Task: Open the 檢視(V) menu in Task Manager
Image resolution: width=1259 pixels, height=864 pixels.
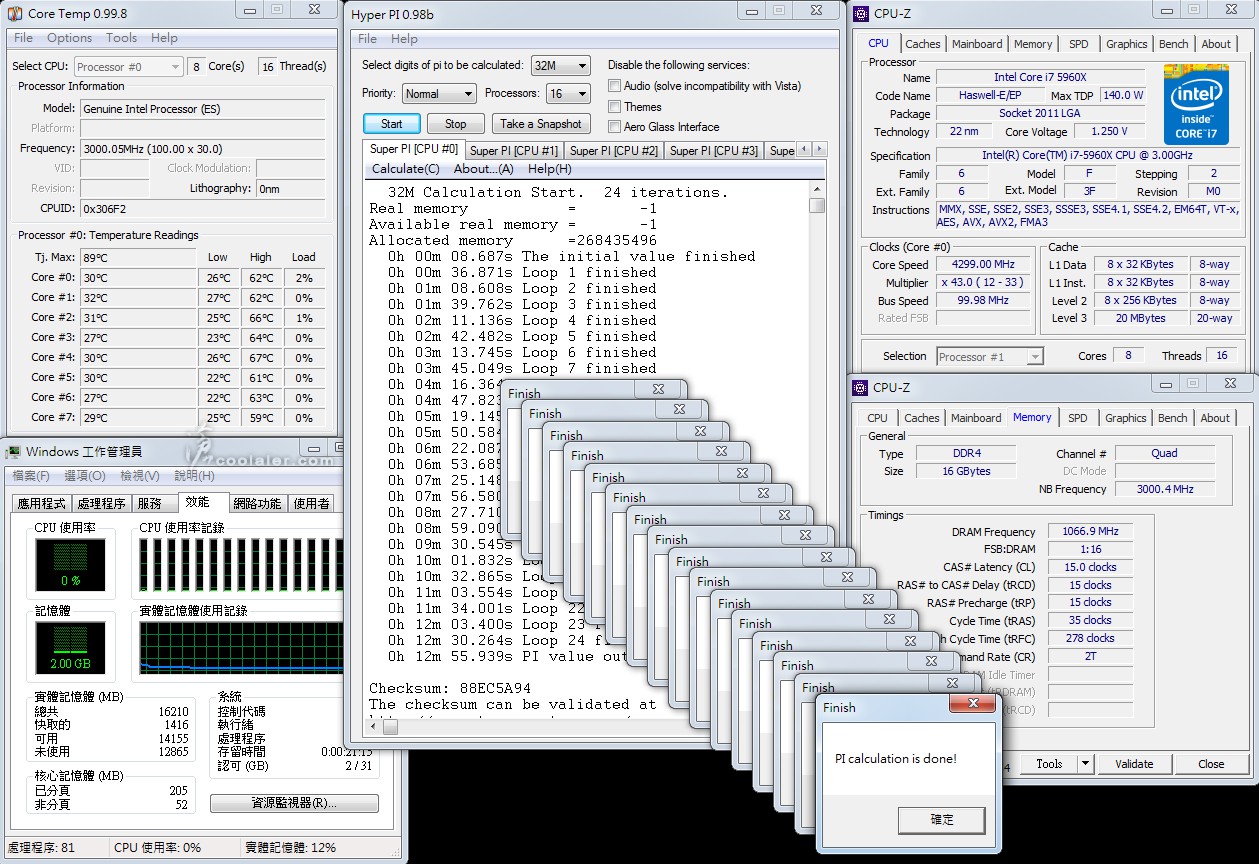Action: (x=139, y=476)
